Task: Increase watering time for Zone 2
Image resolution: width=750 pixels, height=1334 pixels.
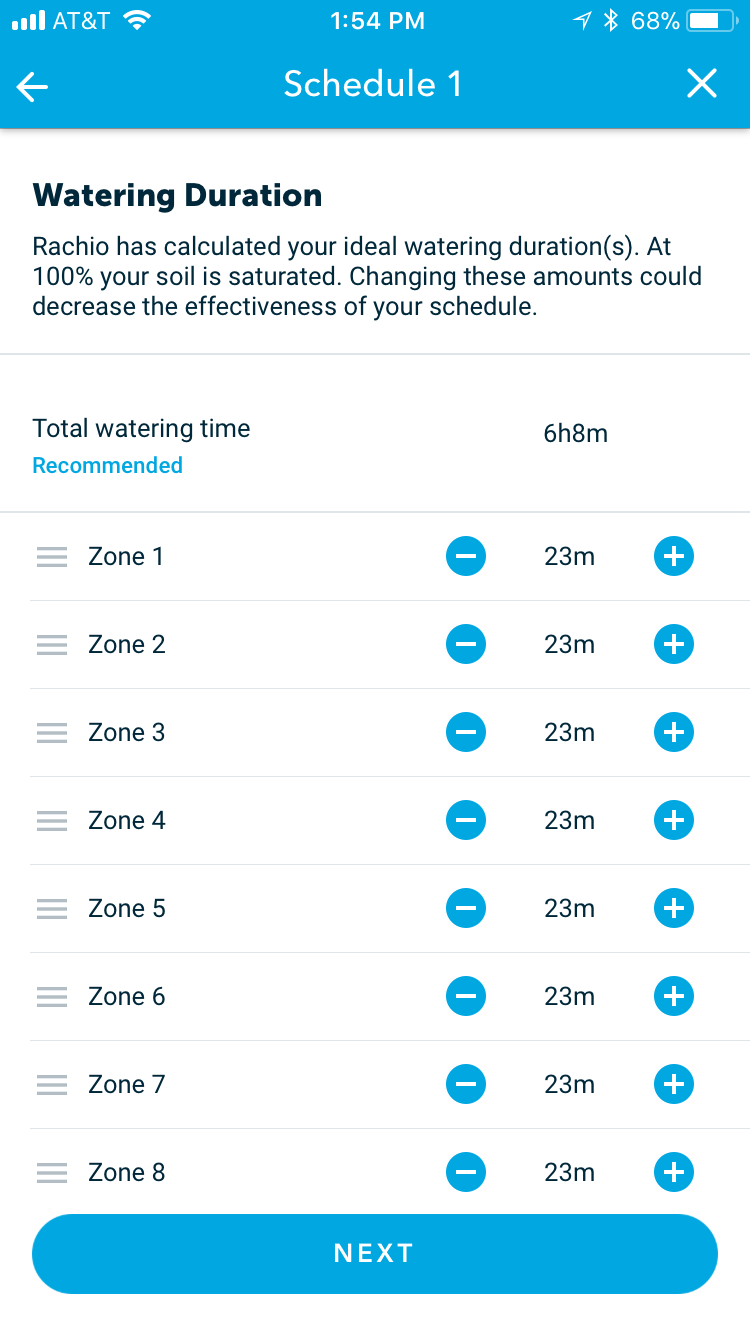Action: point(673,644)
